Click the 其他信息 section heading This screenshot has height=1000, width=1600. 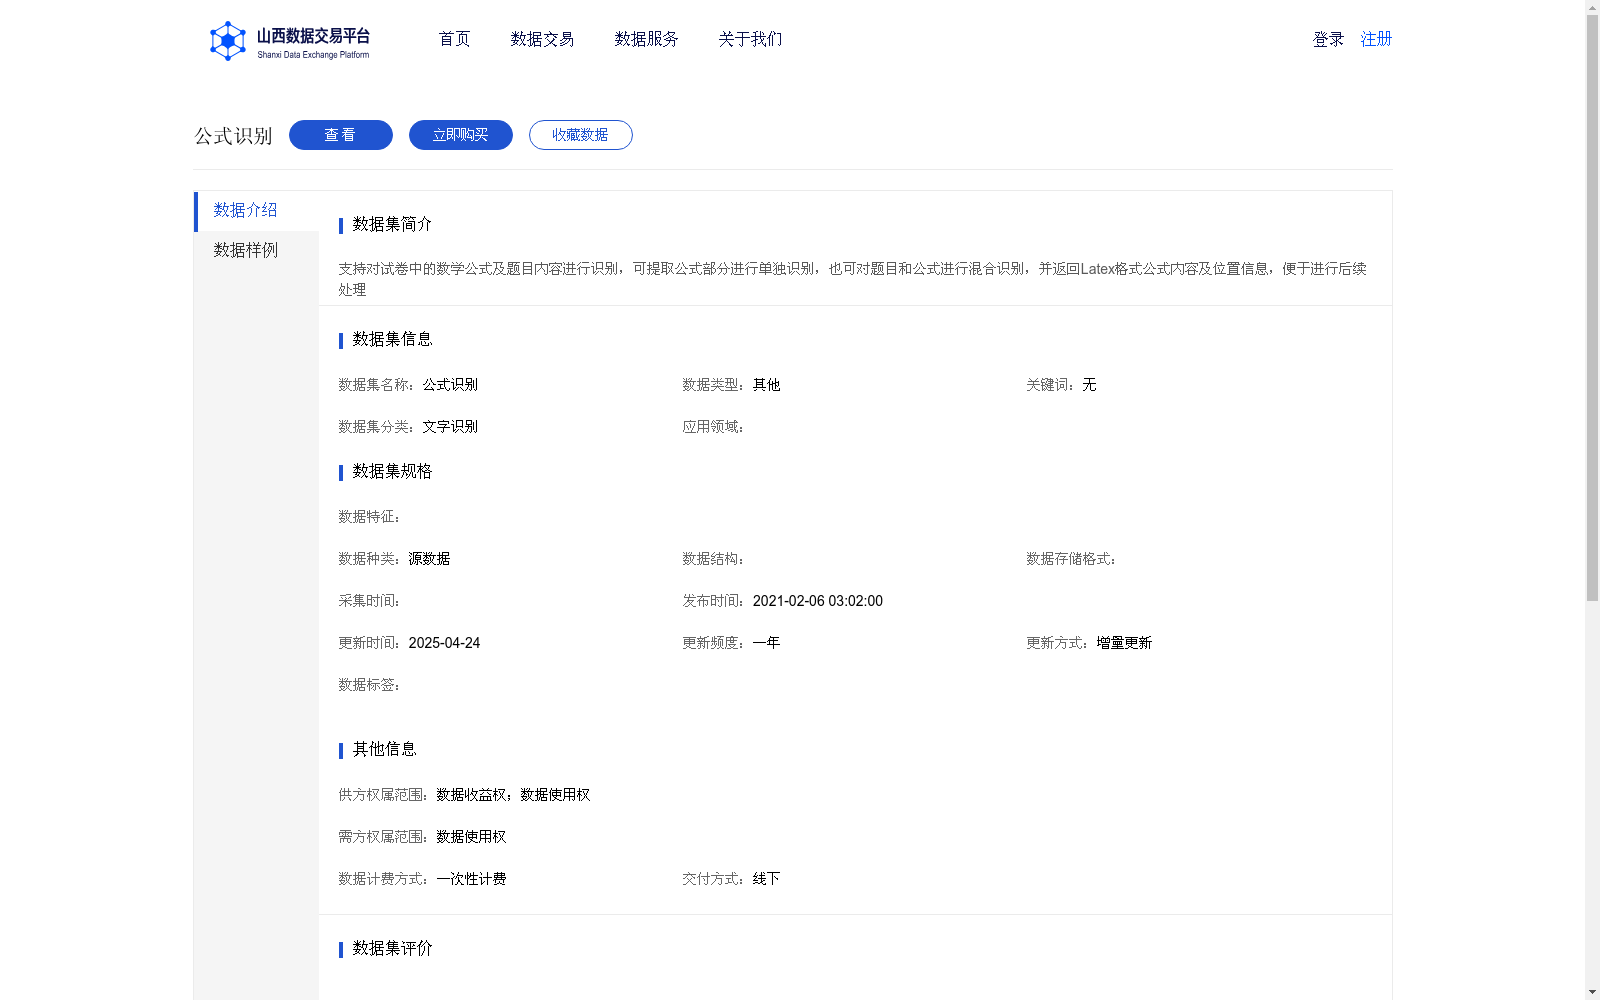[x=384, y=749]
